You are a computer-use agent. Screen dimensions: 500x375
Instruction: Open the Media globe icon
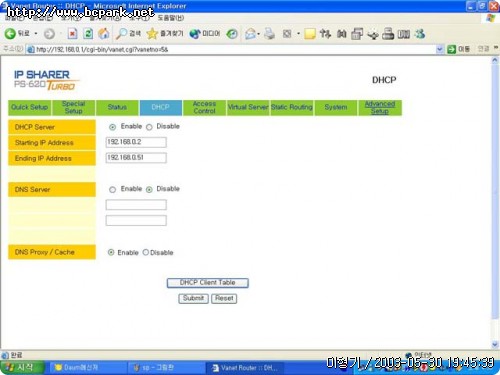(x=195, y=34)
